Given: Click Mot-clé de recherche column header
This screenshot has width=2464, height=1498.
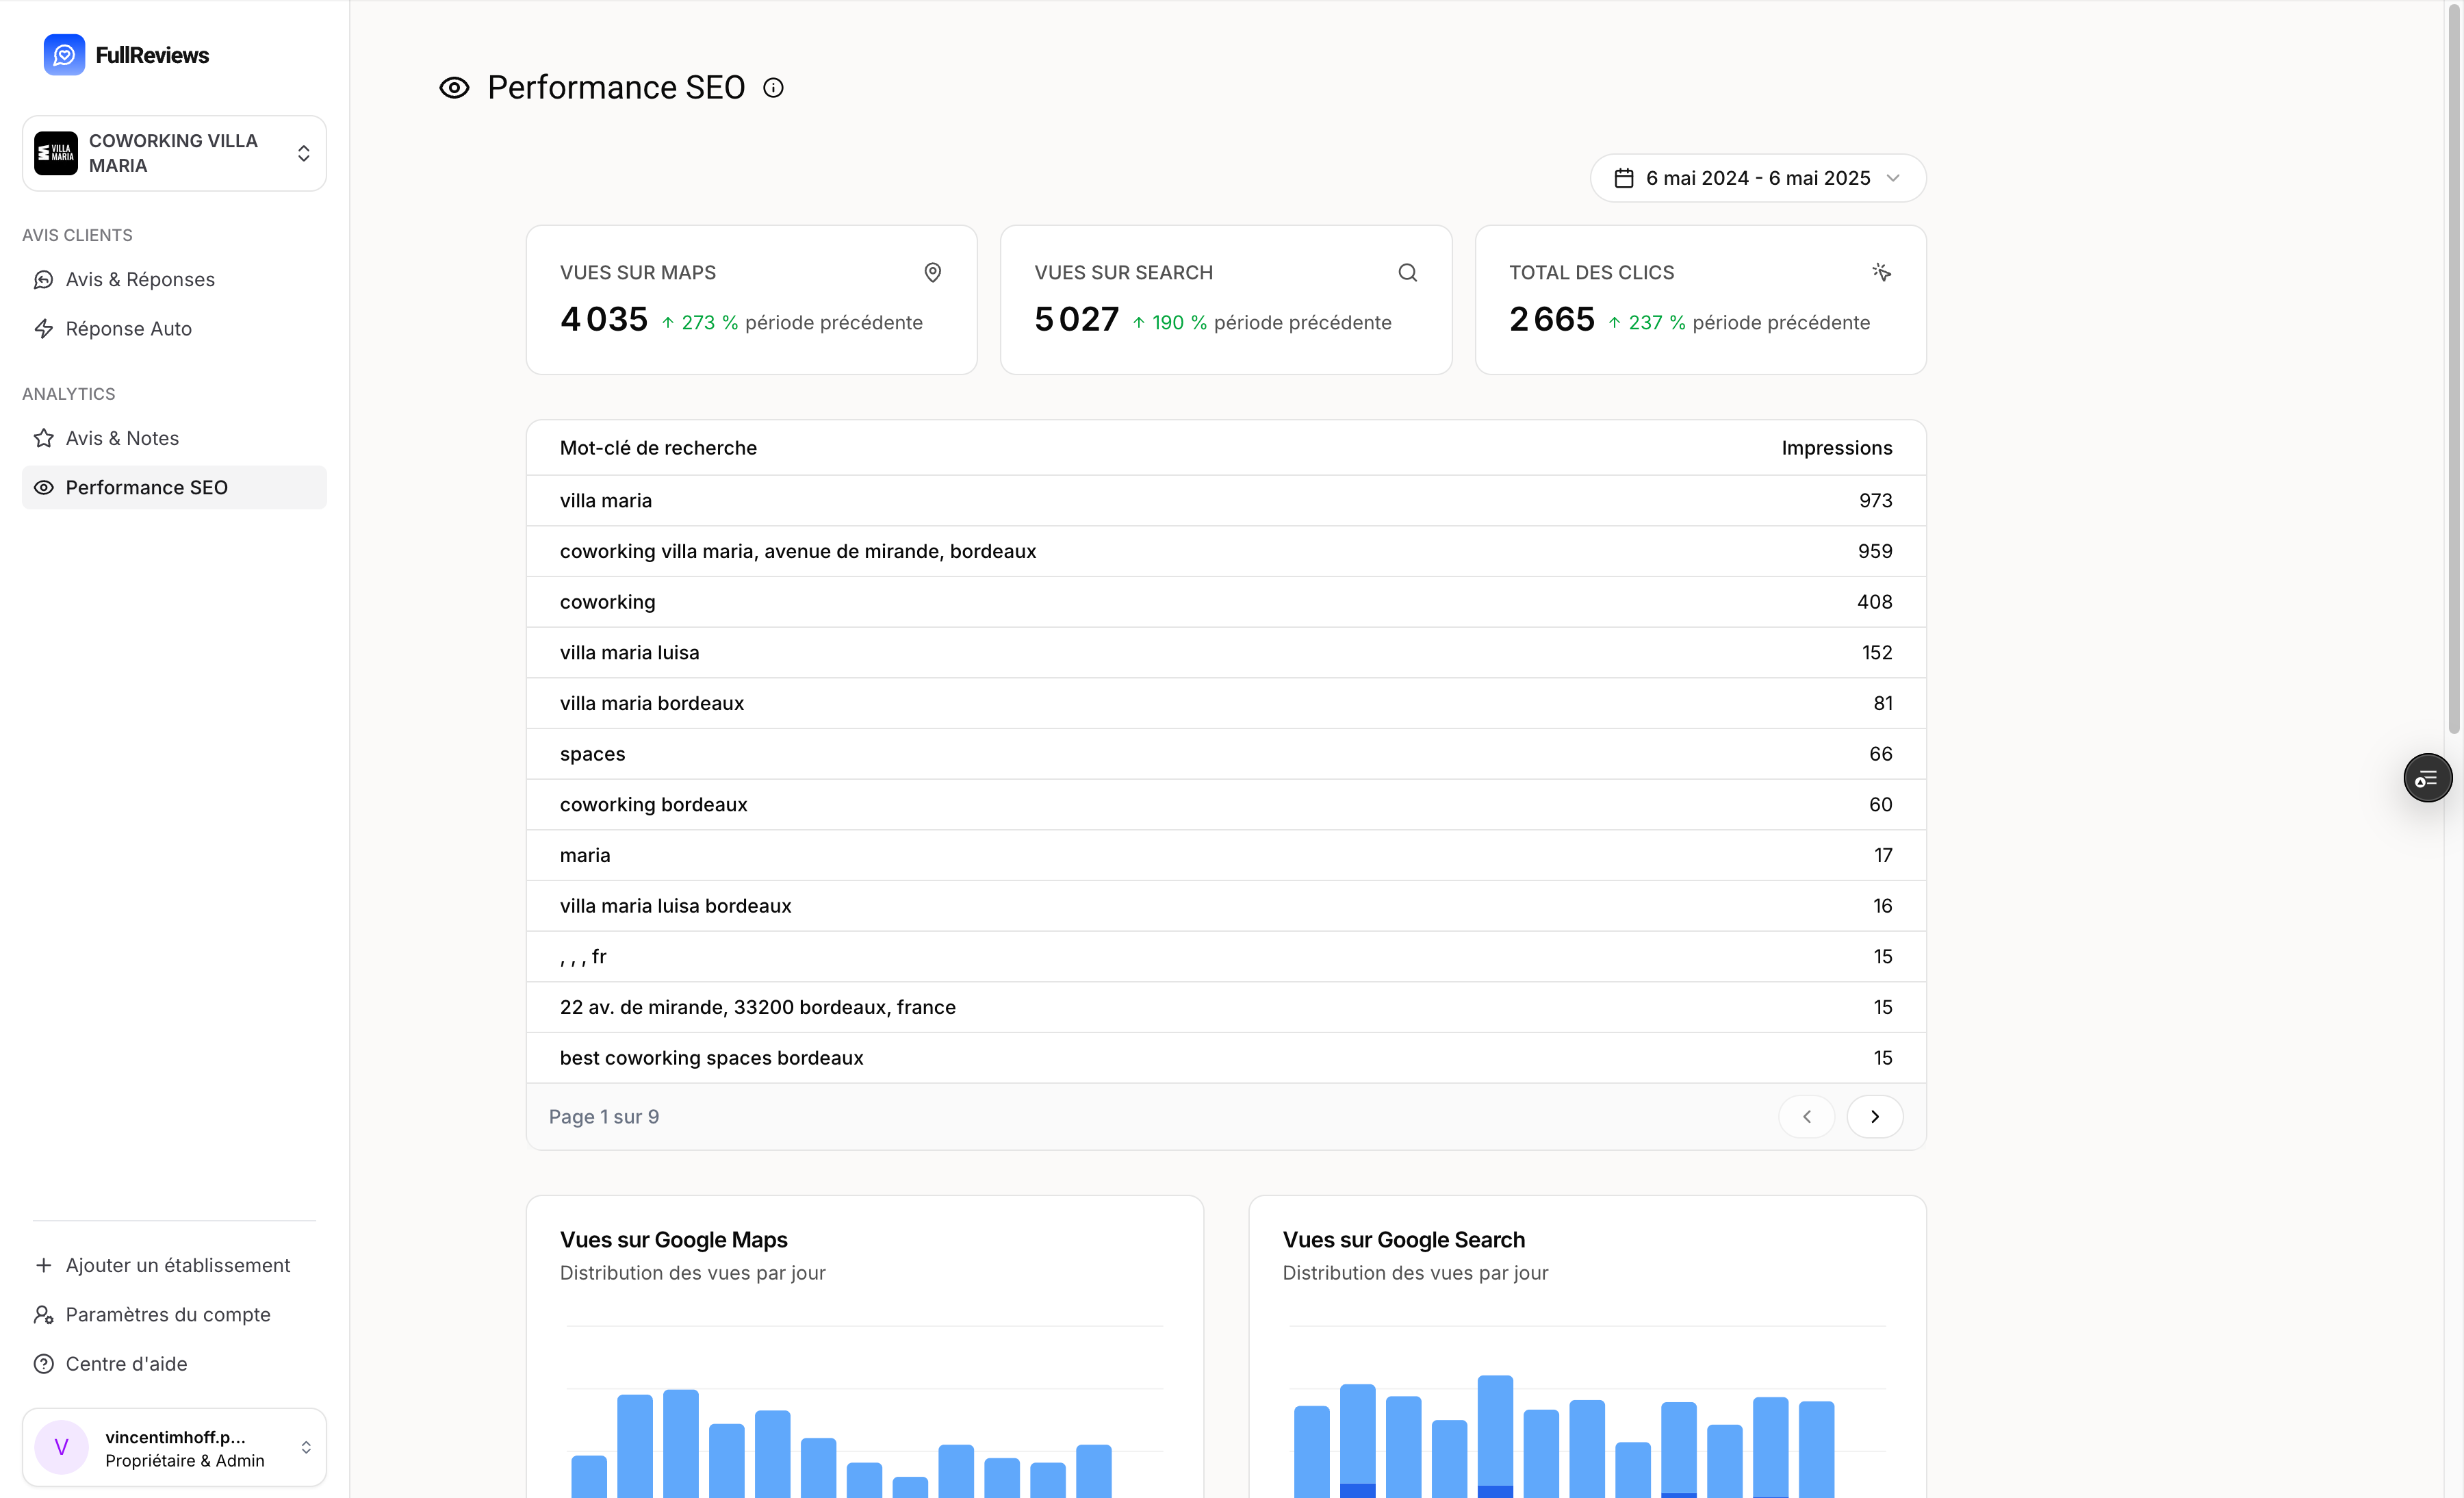Looking at the screenshot, I should pyautogui.click(x=658, y=448).
